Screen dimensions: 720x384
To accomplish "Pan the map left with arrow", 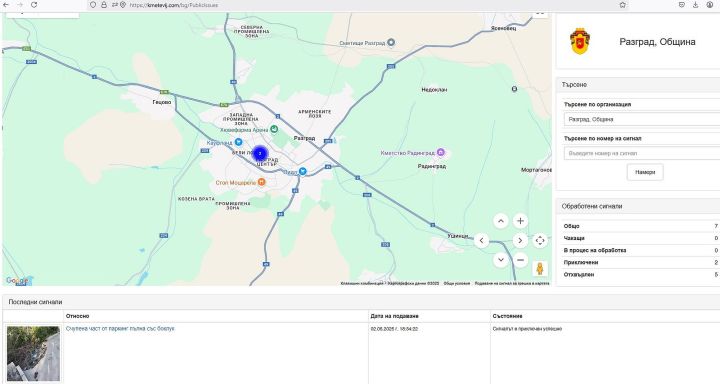I will tap(481, 240).
